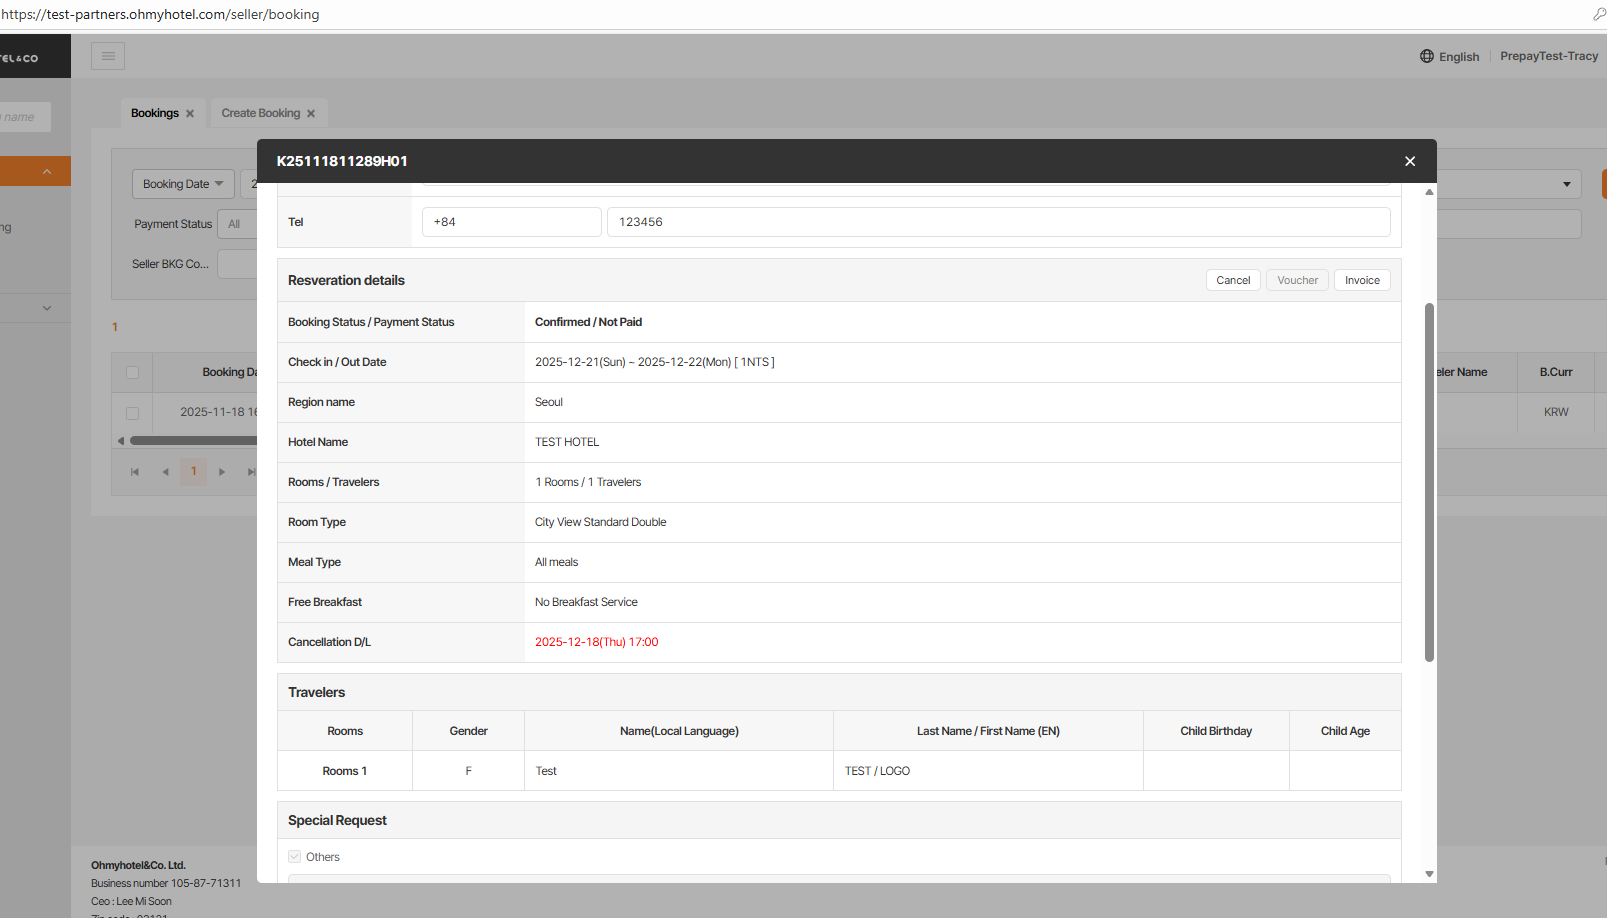Expand the collapsed sidebar menu chevron
The height and width of the screenshot is (918, 1607).
(46, 308)
